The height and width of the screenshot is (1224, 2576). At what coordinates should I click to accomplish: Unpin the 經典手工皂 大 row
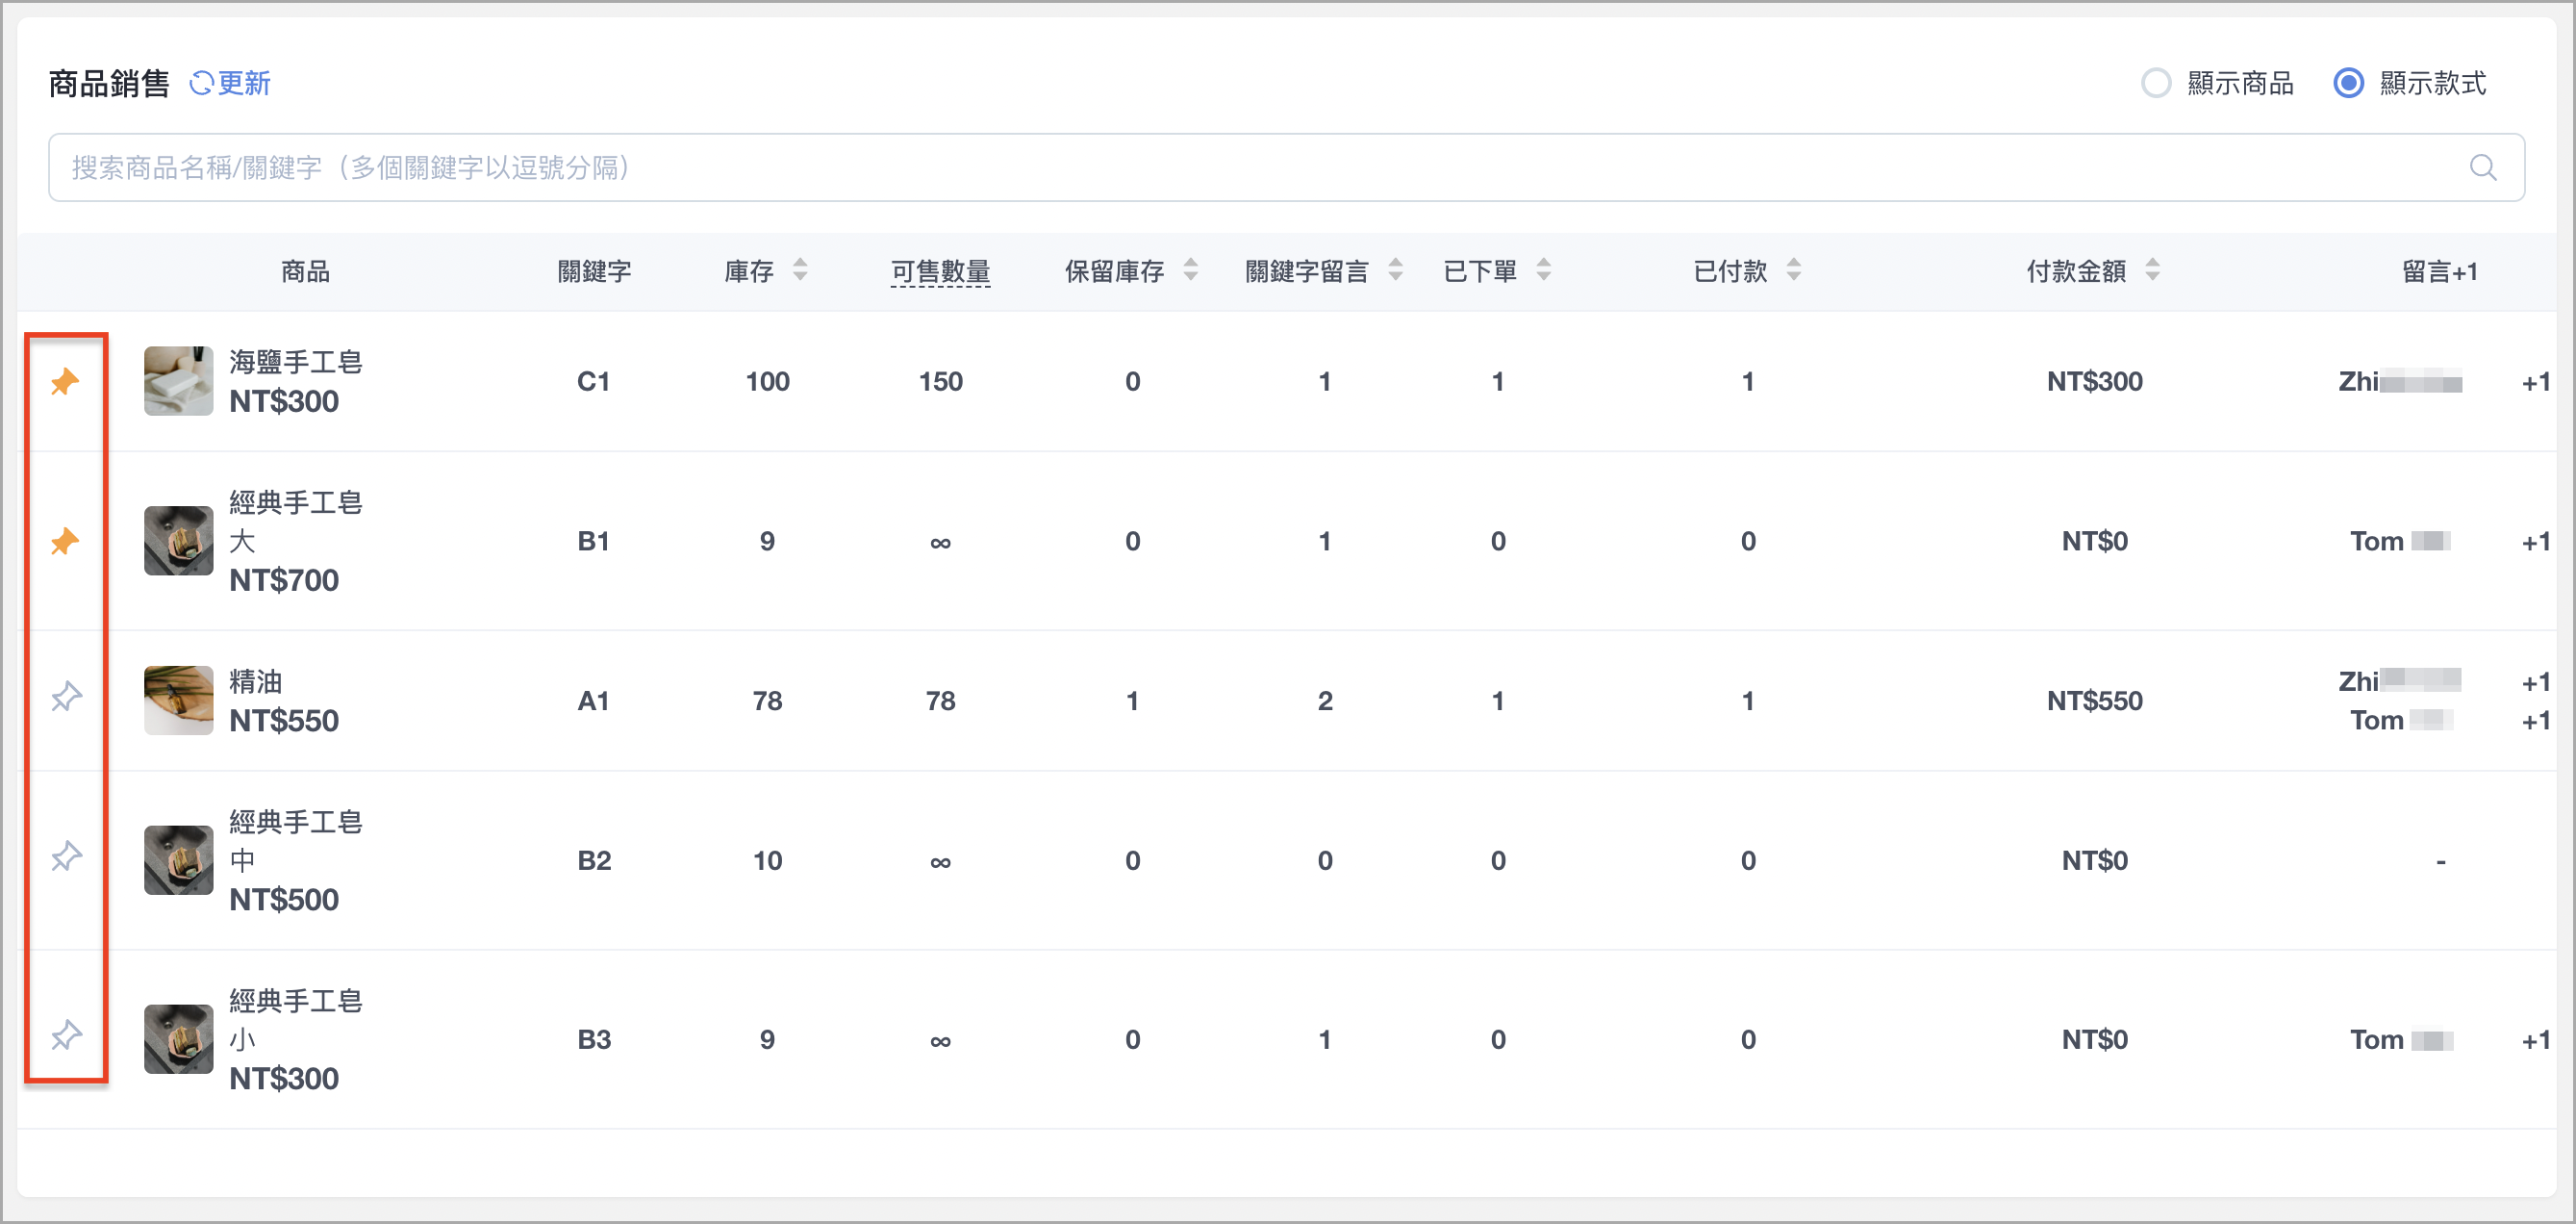(65, 541)
